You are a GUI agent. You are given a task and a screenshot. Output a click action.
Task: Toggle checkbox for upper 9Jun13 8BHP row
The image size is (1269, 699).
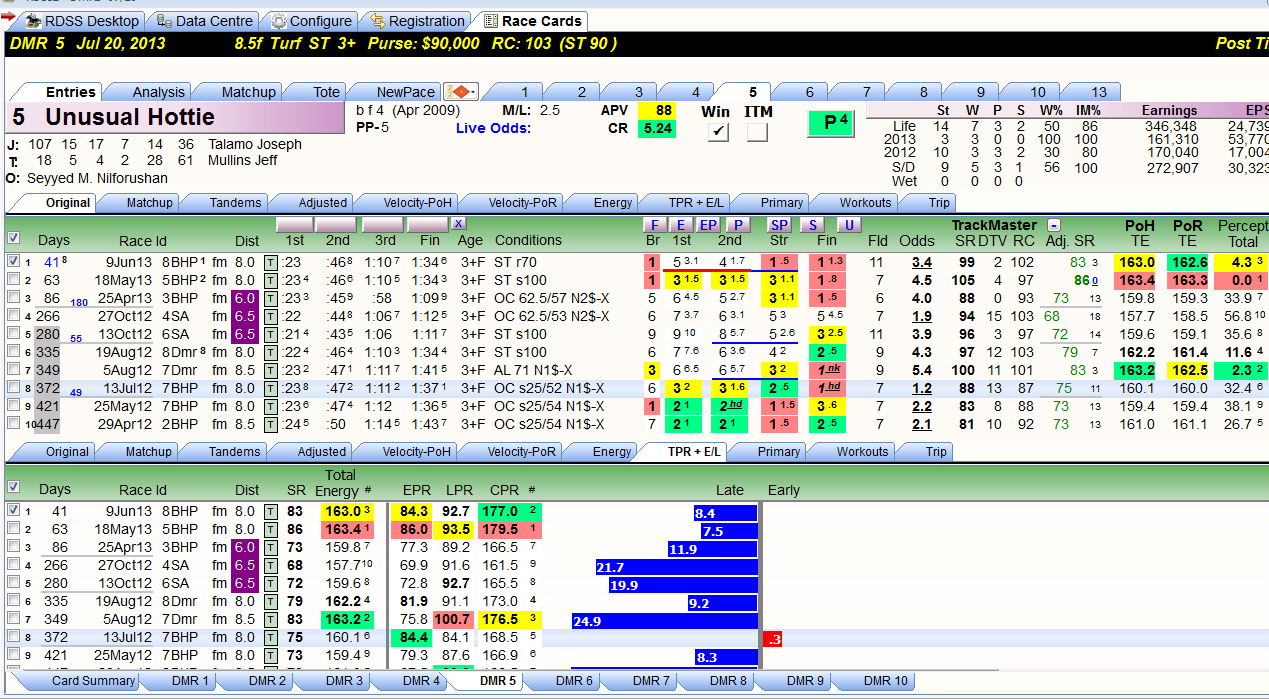(x=13, y=261)
